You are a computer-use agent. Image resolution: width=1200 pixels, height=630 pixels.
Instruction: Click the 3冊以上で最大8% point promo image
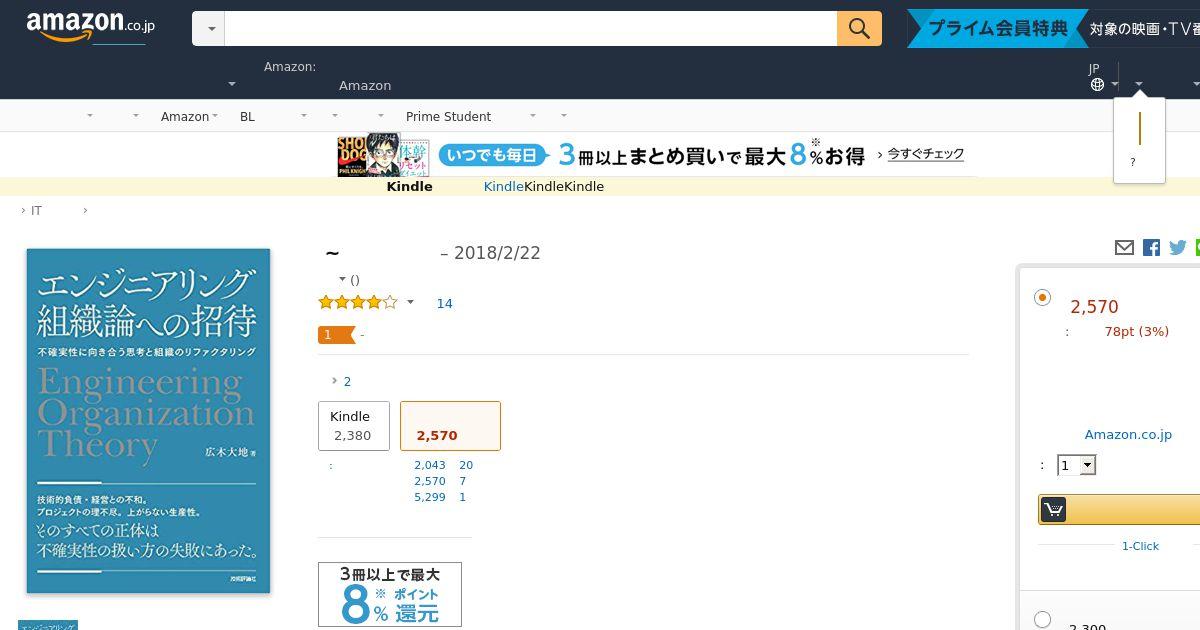click(390, 595)
